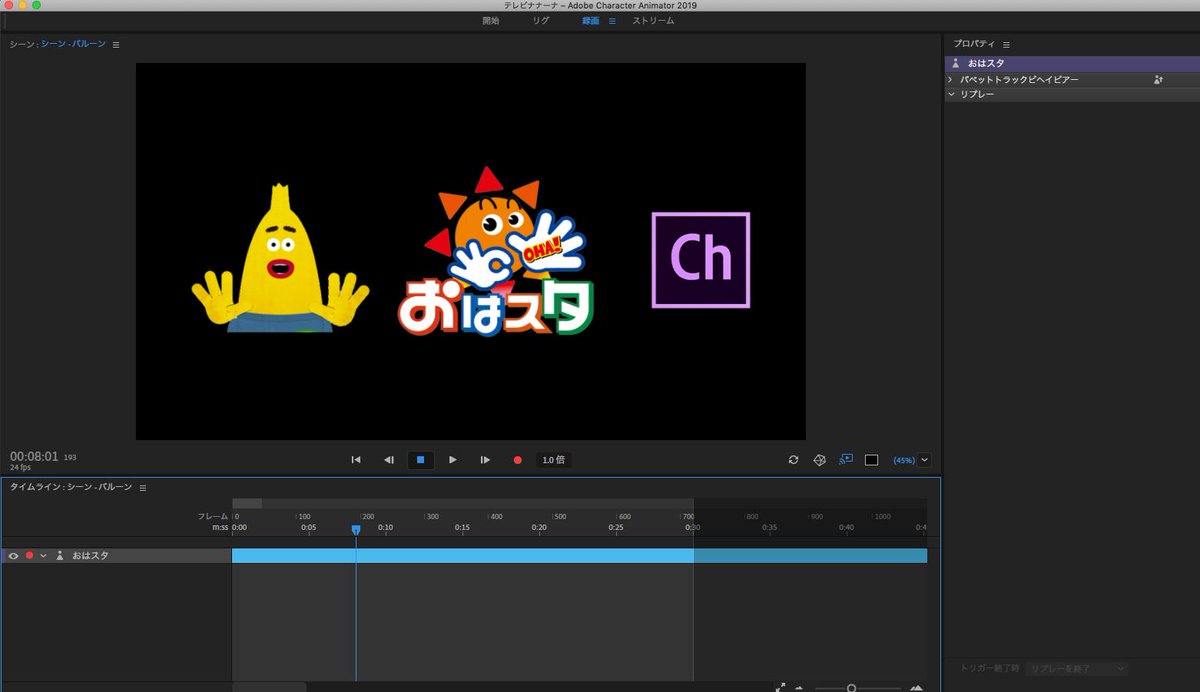Click the polygon mesh icon under the scene
Image resolution: width=1200 pixels, height=692 pixels.
click(819, 460)
